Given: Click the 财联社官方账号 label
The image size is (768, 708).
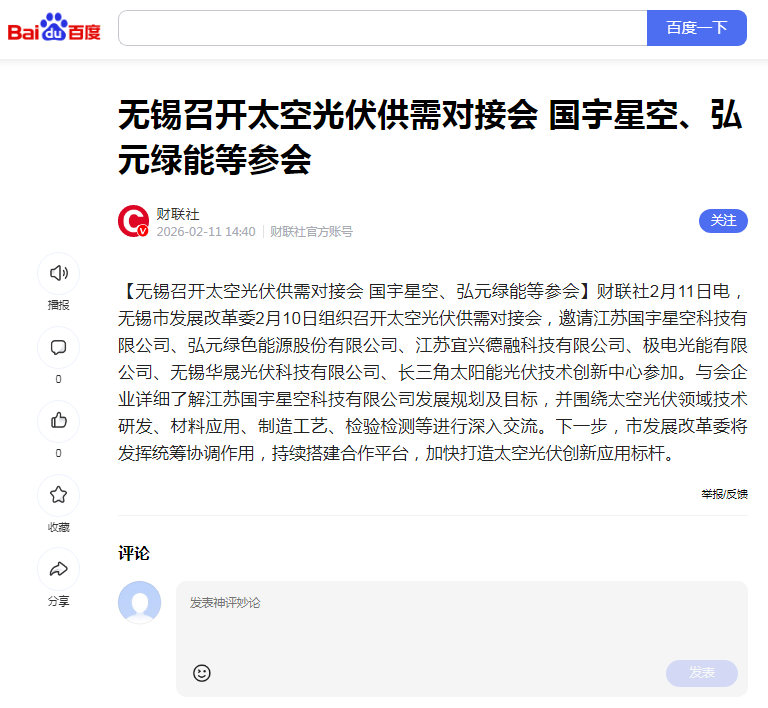Looking at the screenshot, I should pos(311,232).
